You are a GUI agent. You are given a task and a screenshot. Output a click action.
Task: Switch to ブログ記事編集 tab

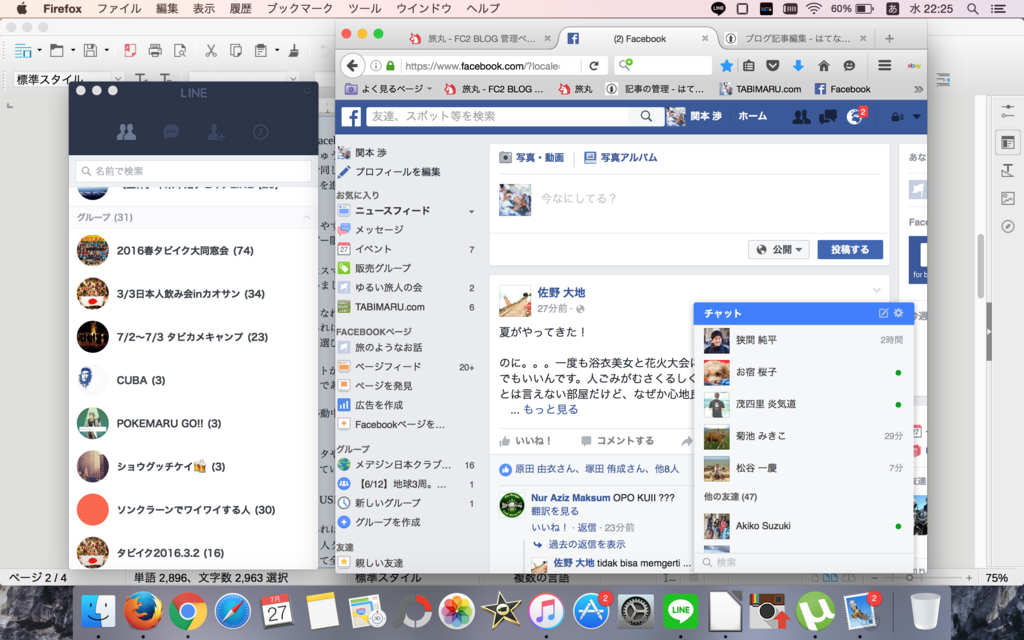(x=797, y=39)
